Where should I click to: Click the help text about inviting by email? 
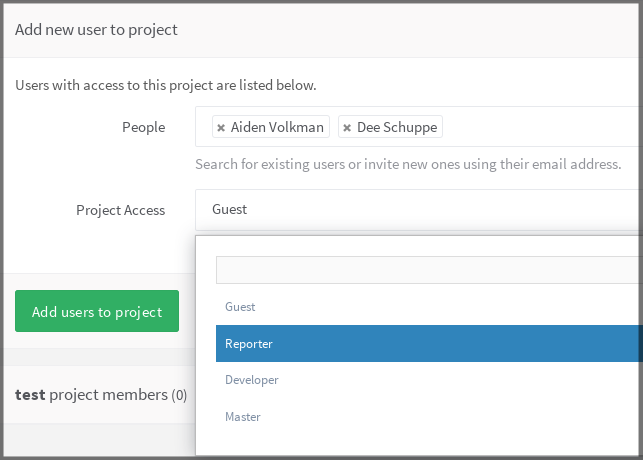pos(408,164)
